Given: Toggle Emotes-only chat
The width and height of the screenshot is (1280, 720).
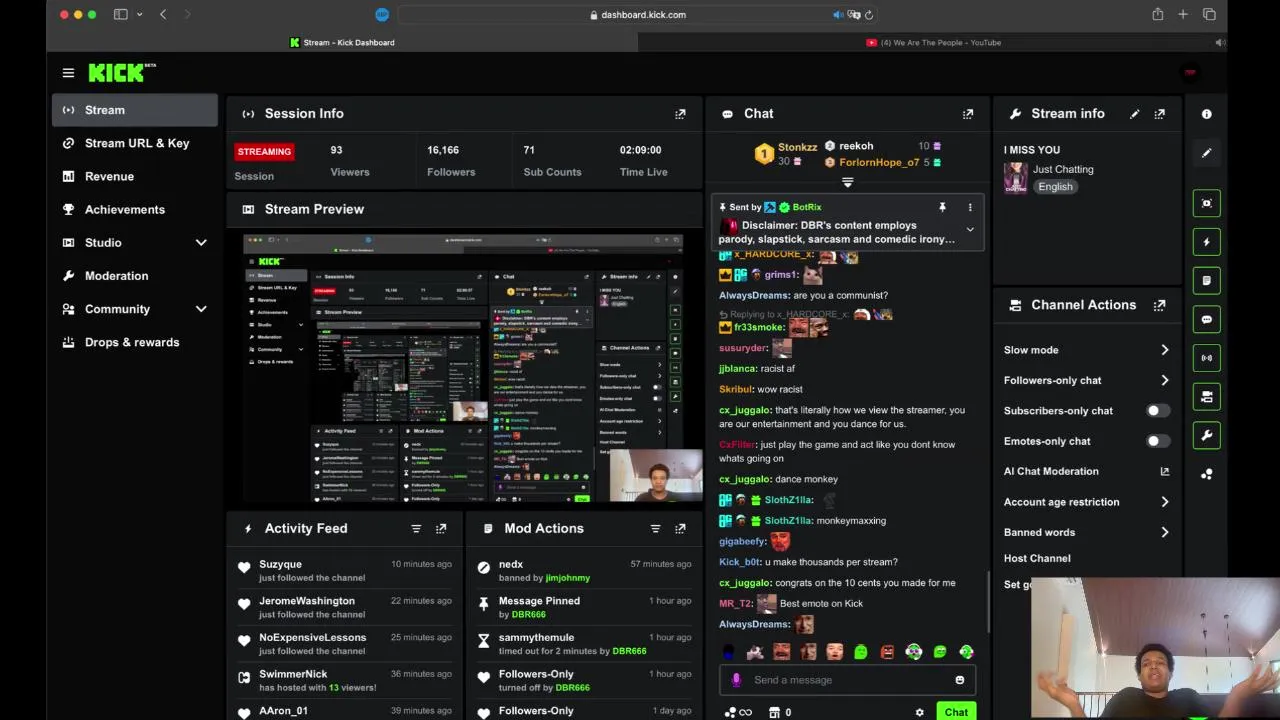Looking at the screenshot, I should click(1158, 441).
